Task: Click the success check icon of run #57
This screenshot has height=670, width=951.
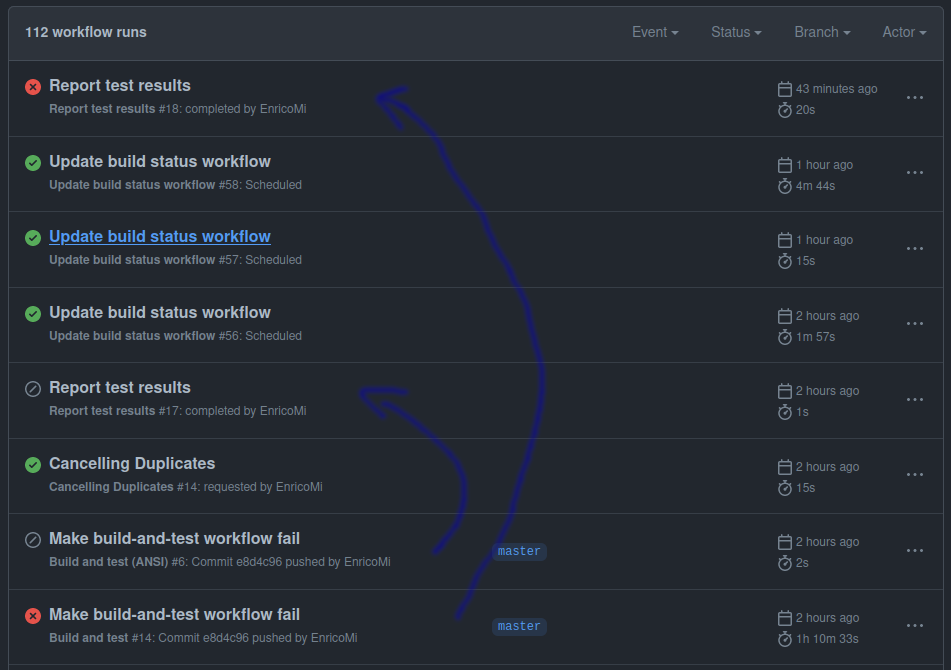Action: 33,238
